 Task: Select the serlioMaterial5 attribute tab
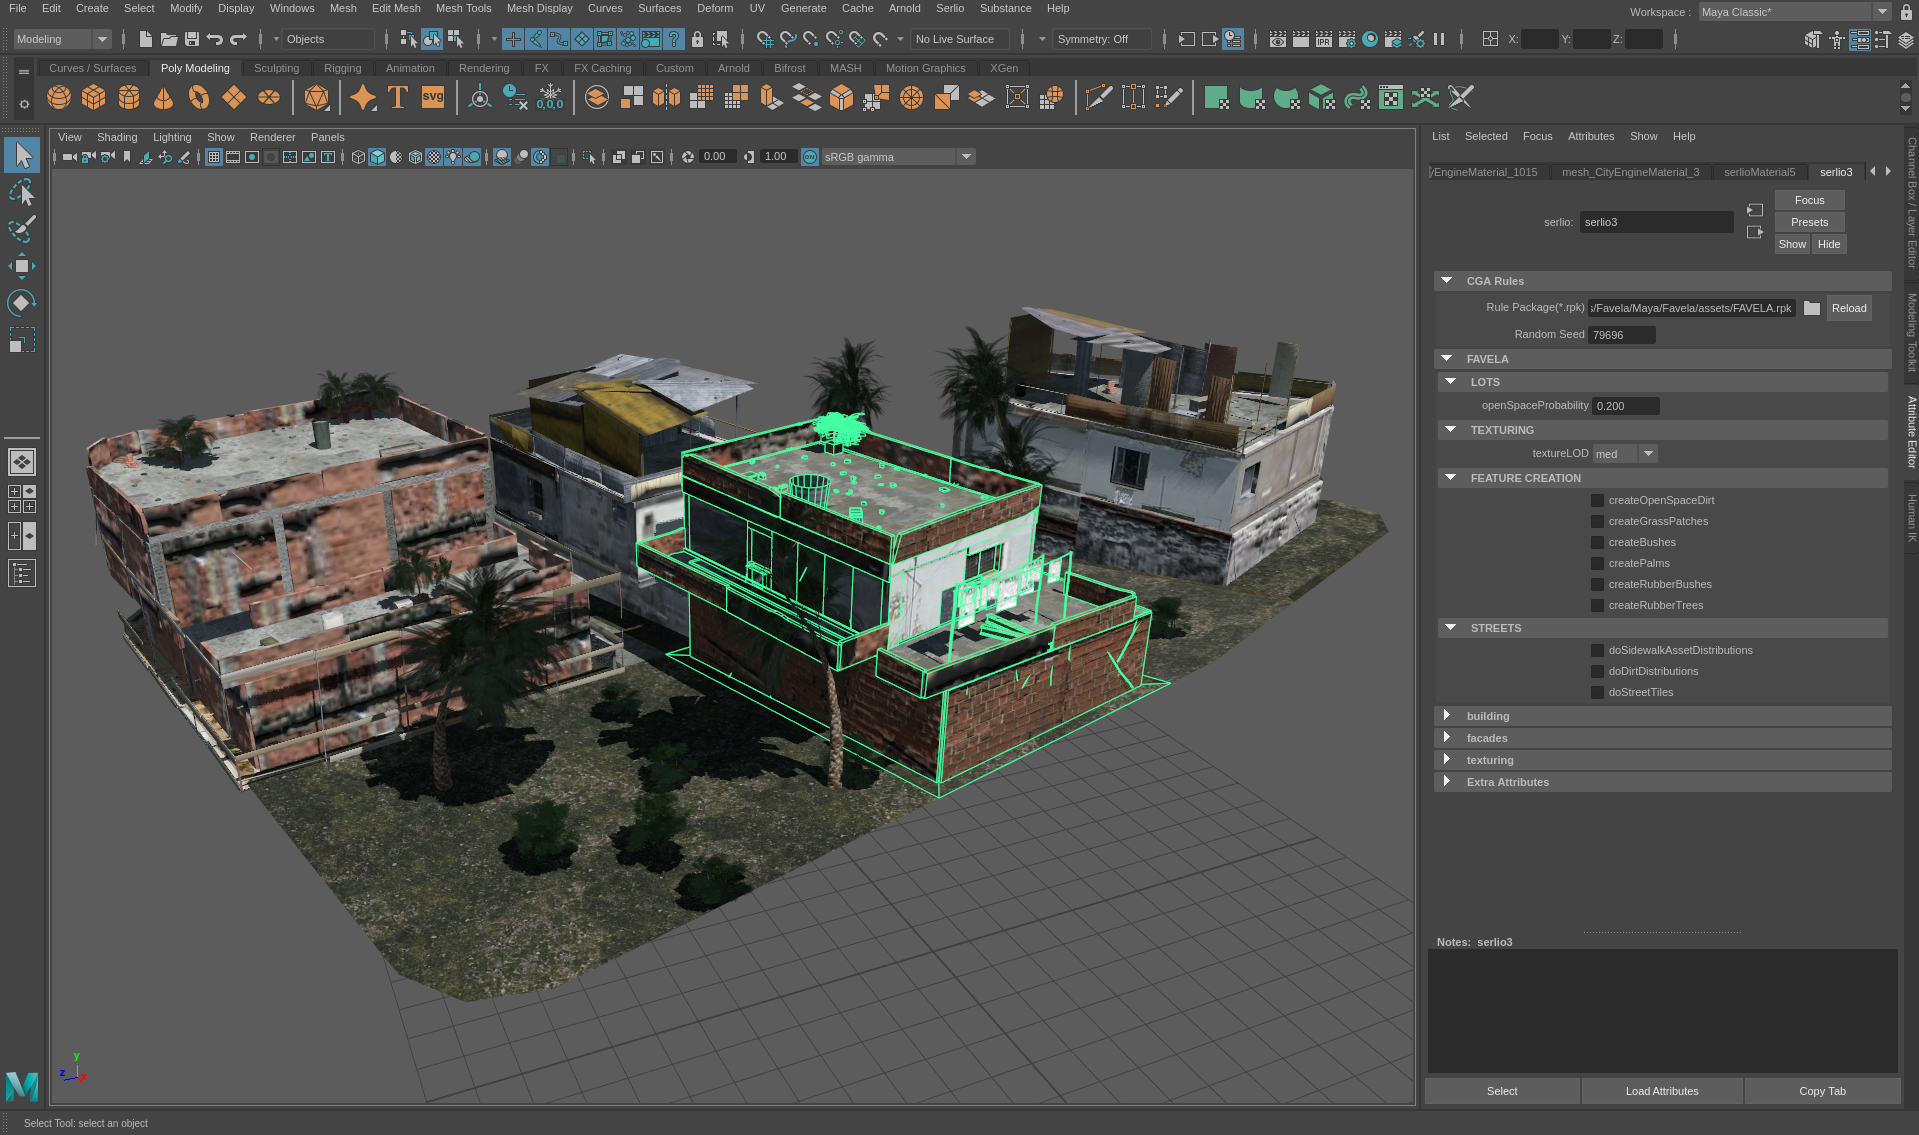point(1759,172)
